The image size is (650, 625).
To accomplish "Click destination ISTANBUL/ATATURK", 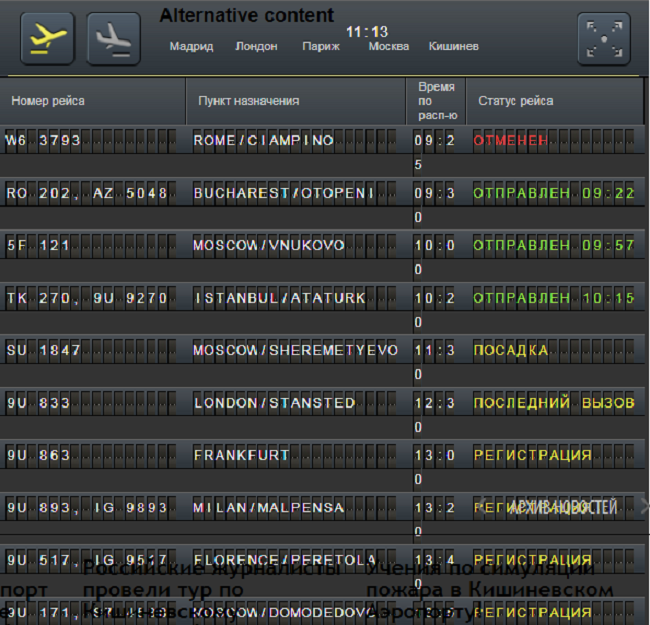I will [x=280, y=298].
